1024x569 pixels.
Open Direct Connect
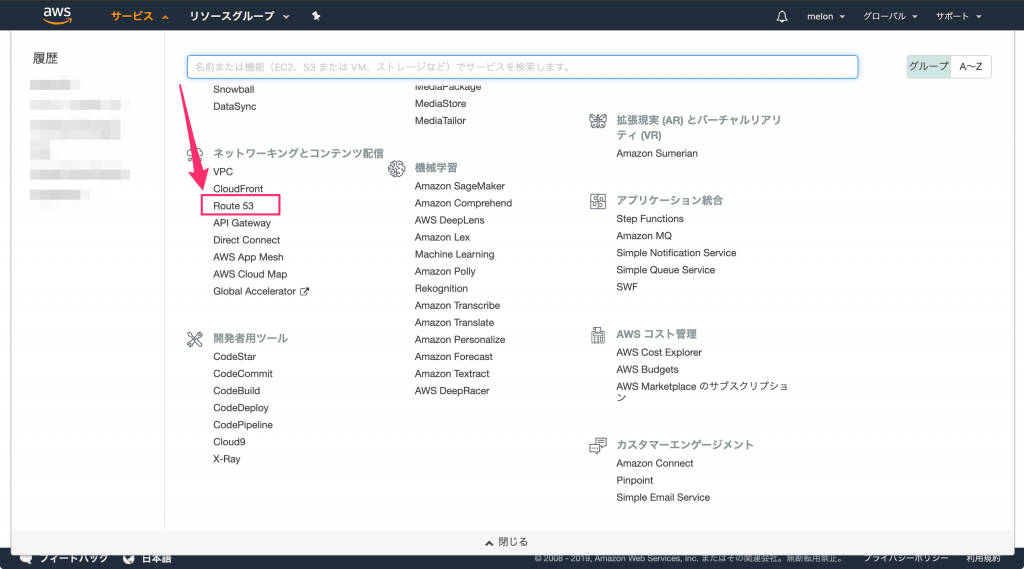tap(246, 240)
